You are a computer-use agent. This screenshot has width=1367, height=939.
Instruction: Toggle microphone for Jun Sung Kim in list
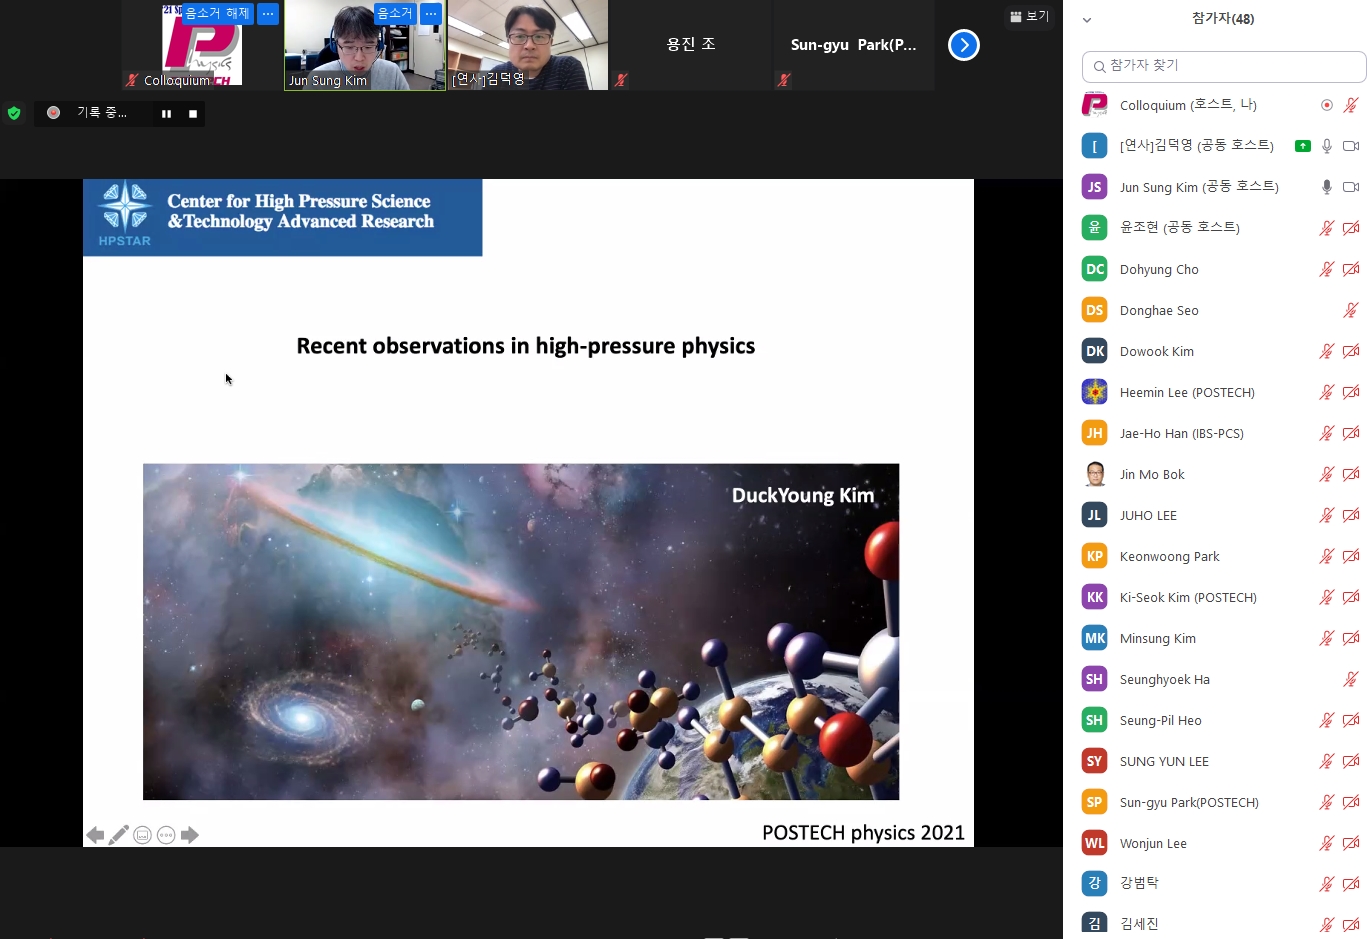point(1327,187)
